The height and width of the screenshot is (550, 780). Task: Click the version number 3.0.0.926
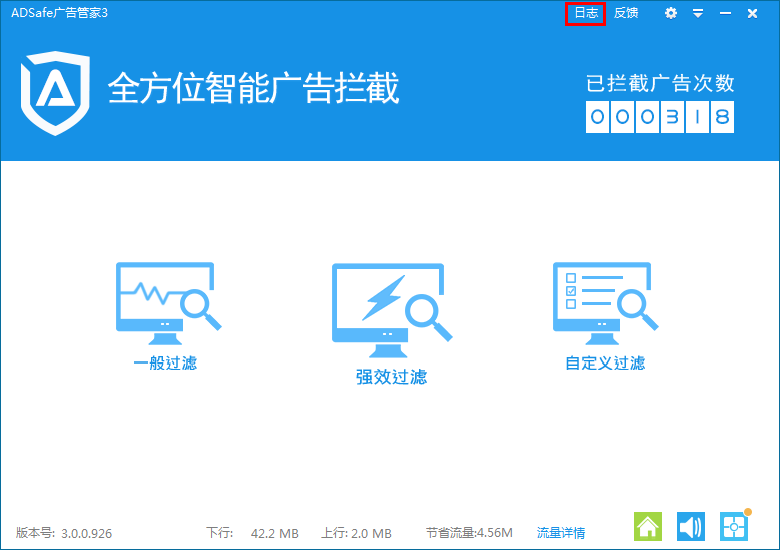click(87, 534)
